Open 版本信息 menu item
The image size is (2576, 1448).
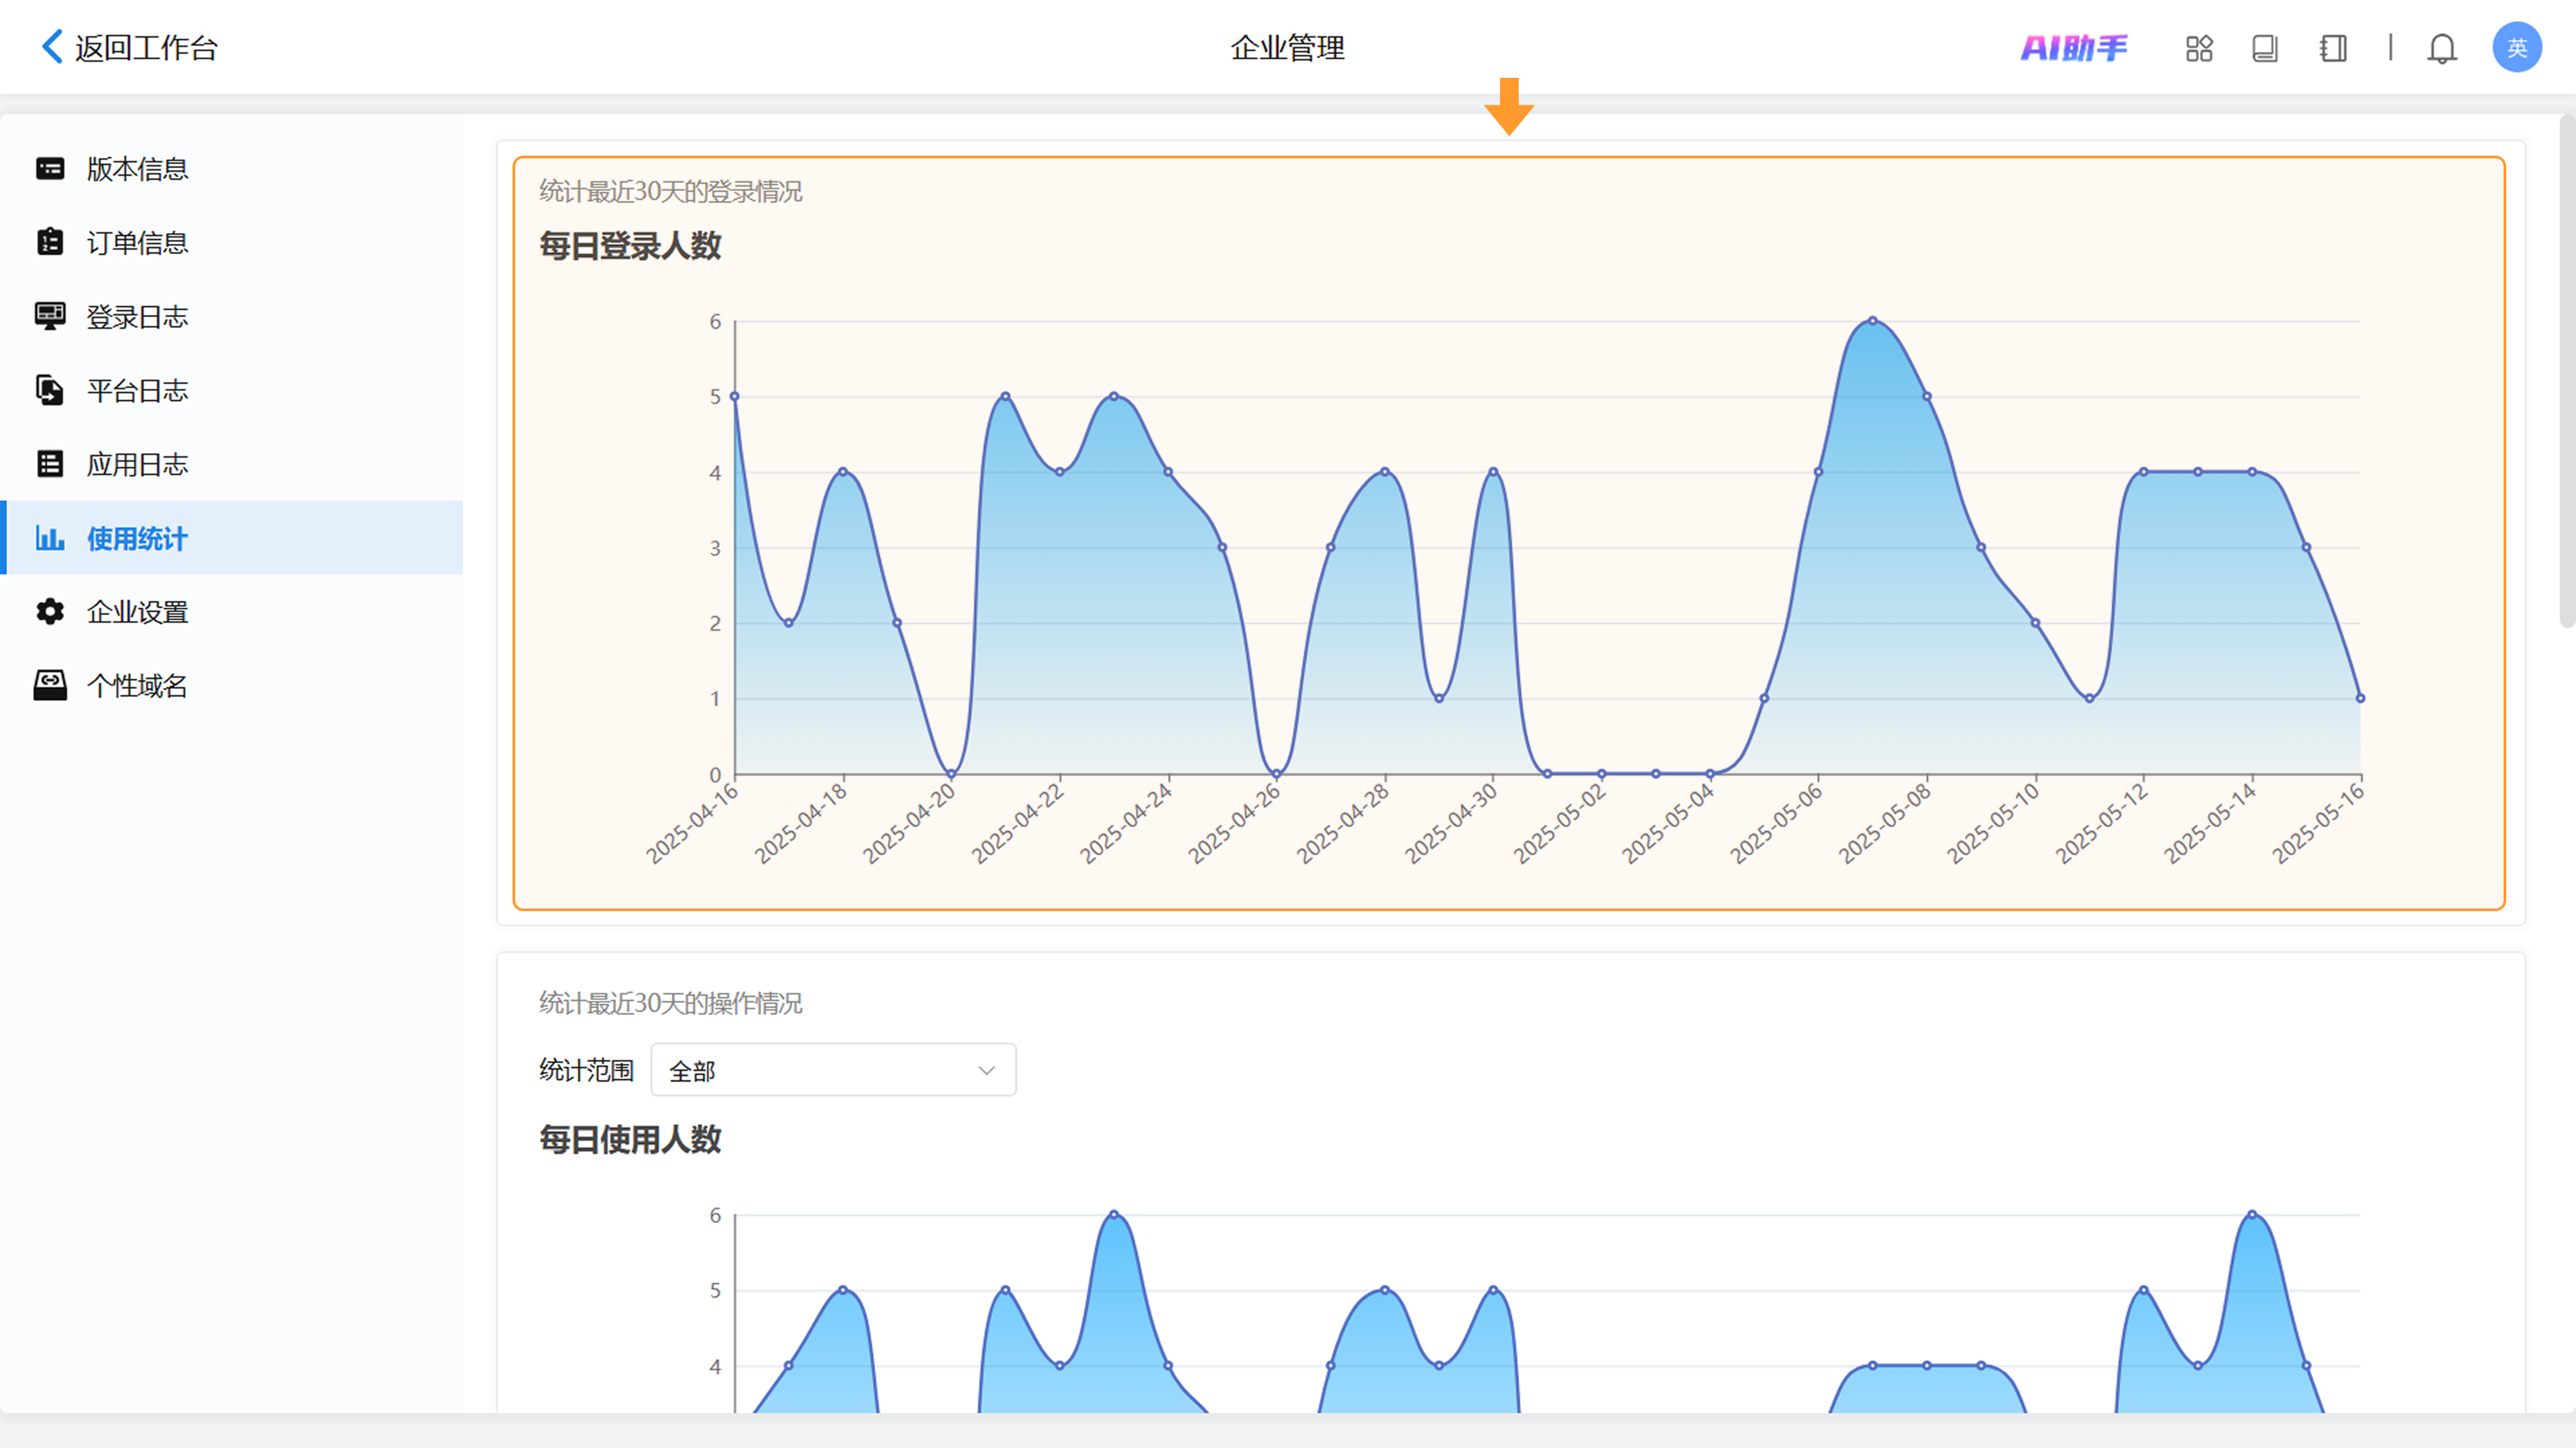(232, 168)
